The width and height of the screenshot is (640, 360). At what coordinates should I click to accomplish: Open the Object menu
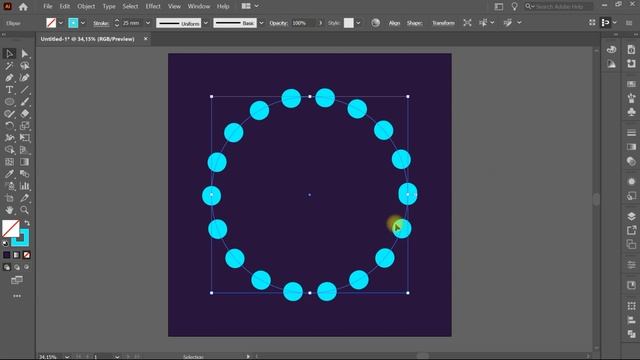coord(86,6)
